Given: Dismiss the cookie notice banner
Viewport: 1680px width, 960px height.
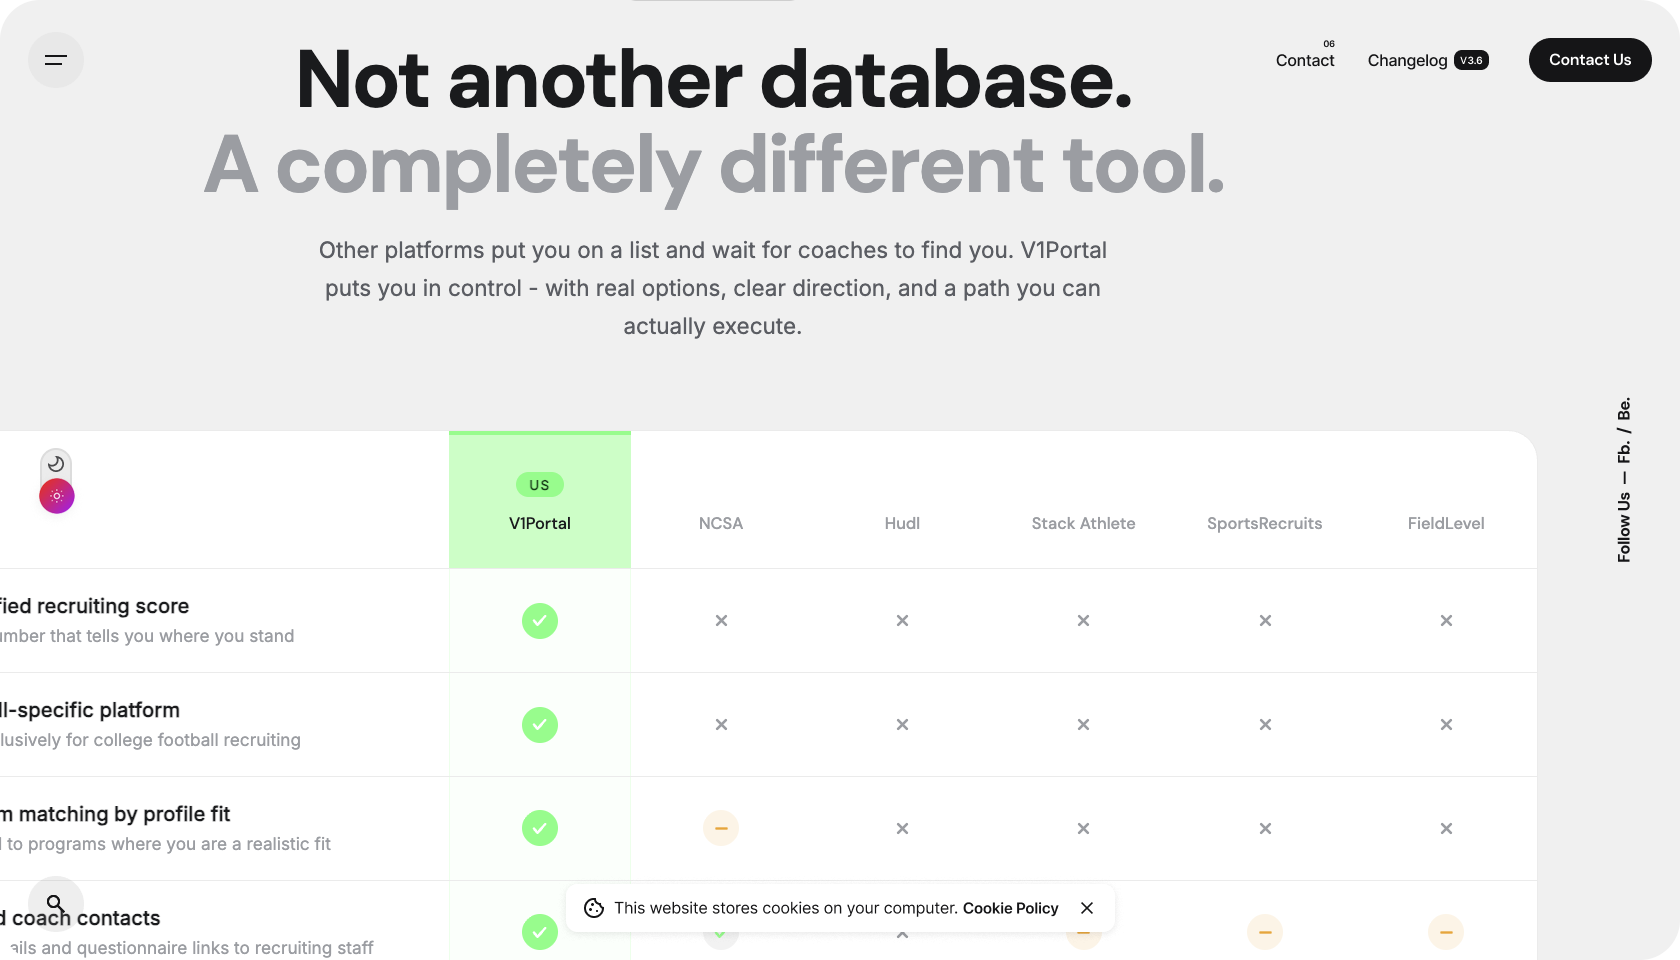Looking at the screenshot, I should tap(1087, 908).
